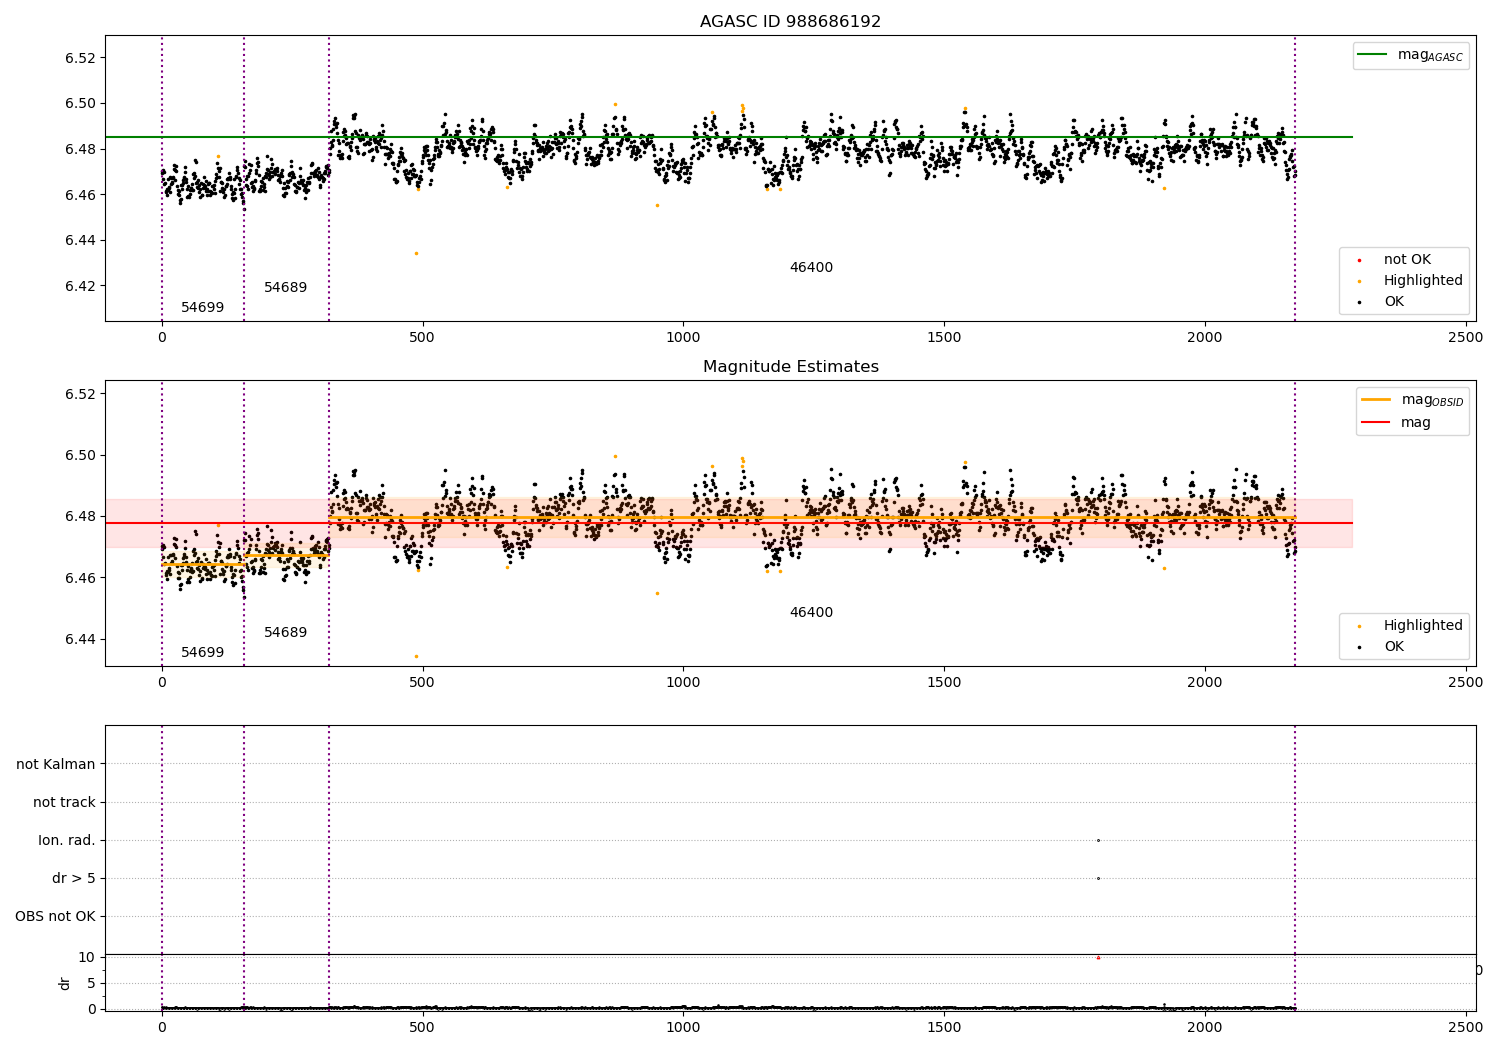
Task: Click OBSID label 46400 in Magnitude Estimates plot
Action: click(x=811, y=613)
